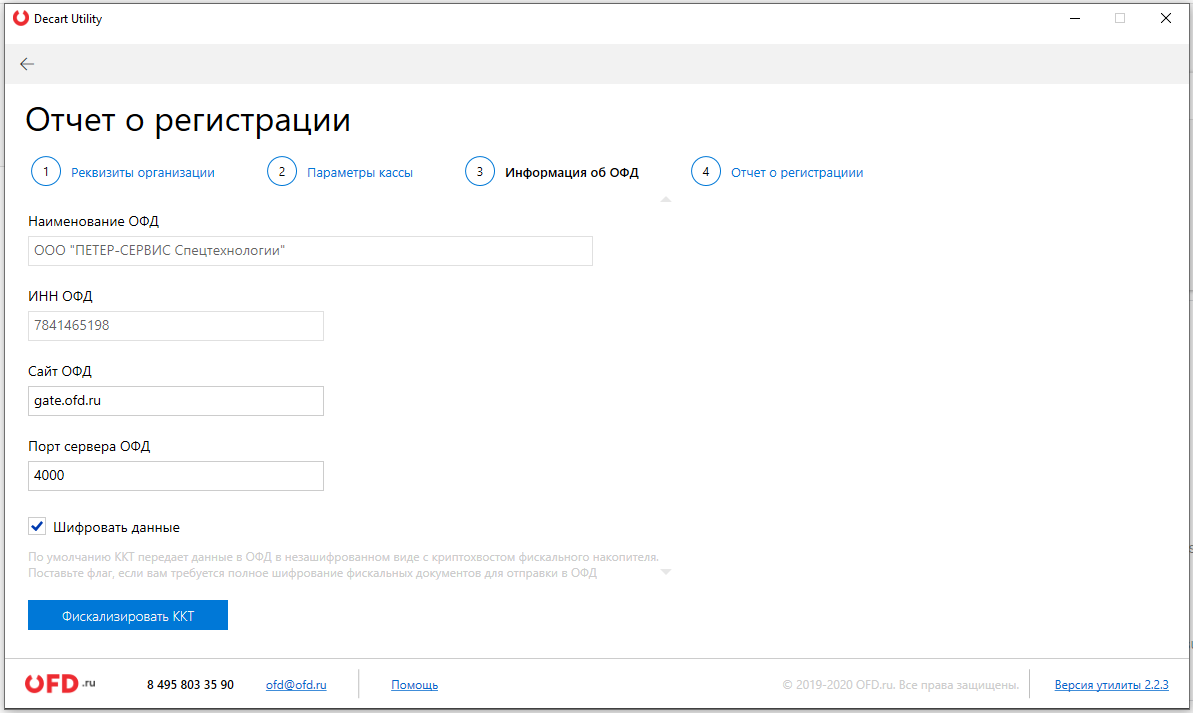This screenshot has height=713, width=1193.
Task: Click the hint text starting "По умолчанию ККТ"
Action: tap(343, 565)
